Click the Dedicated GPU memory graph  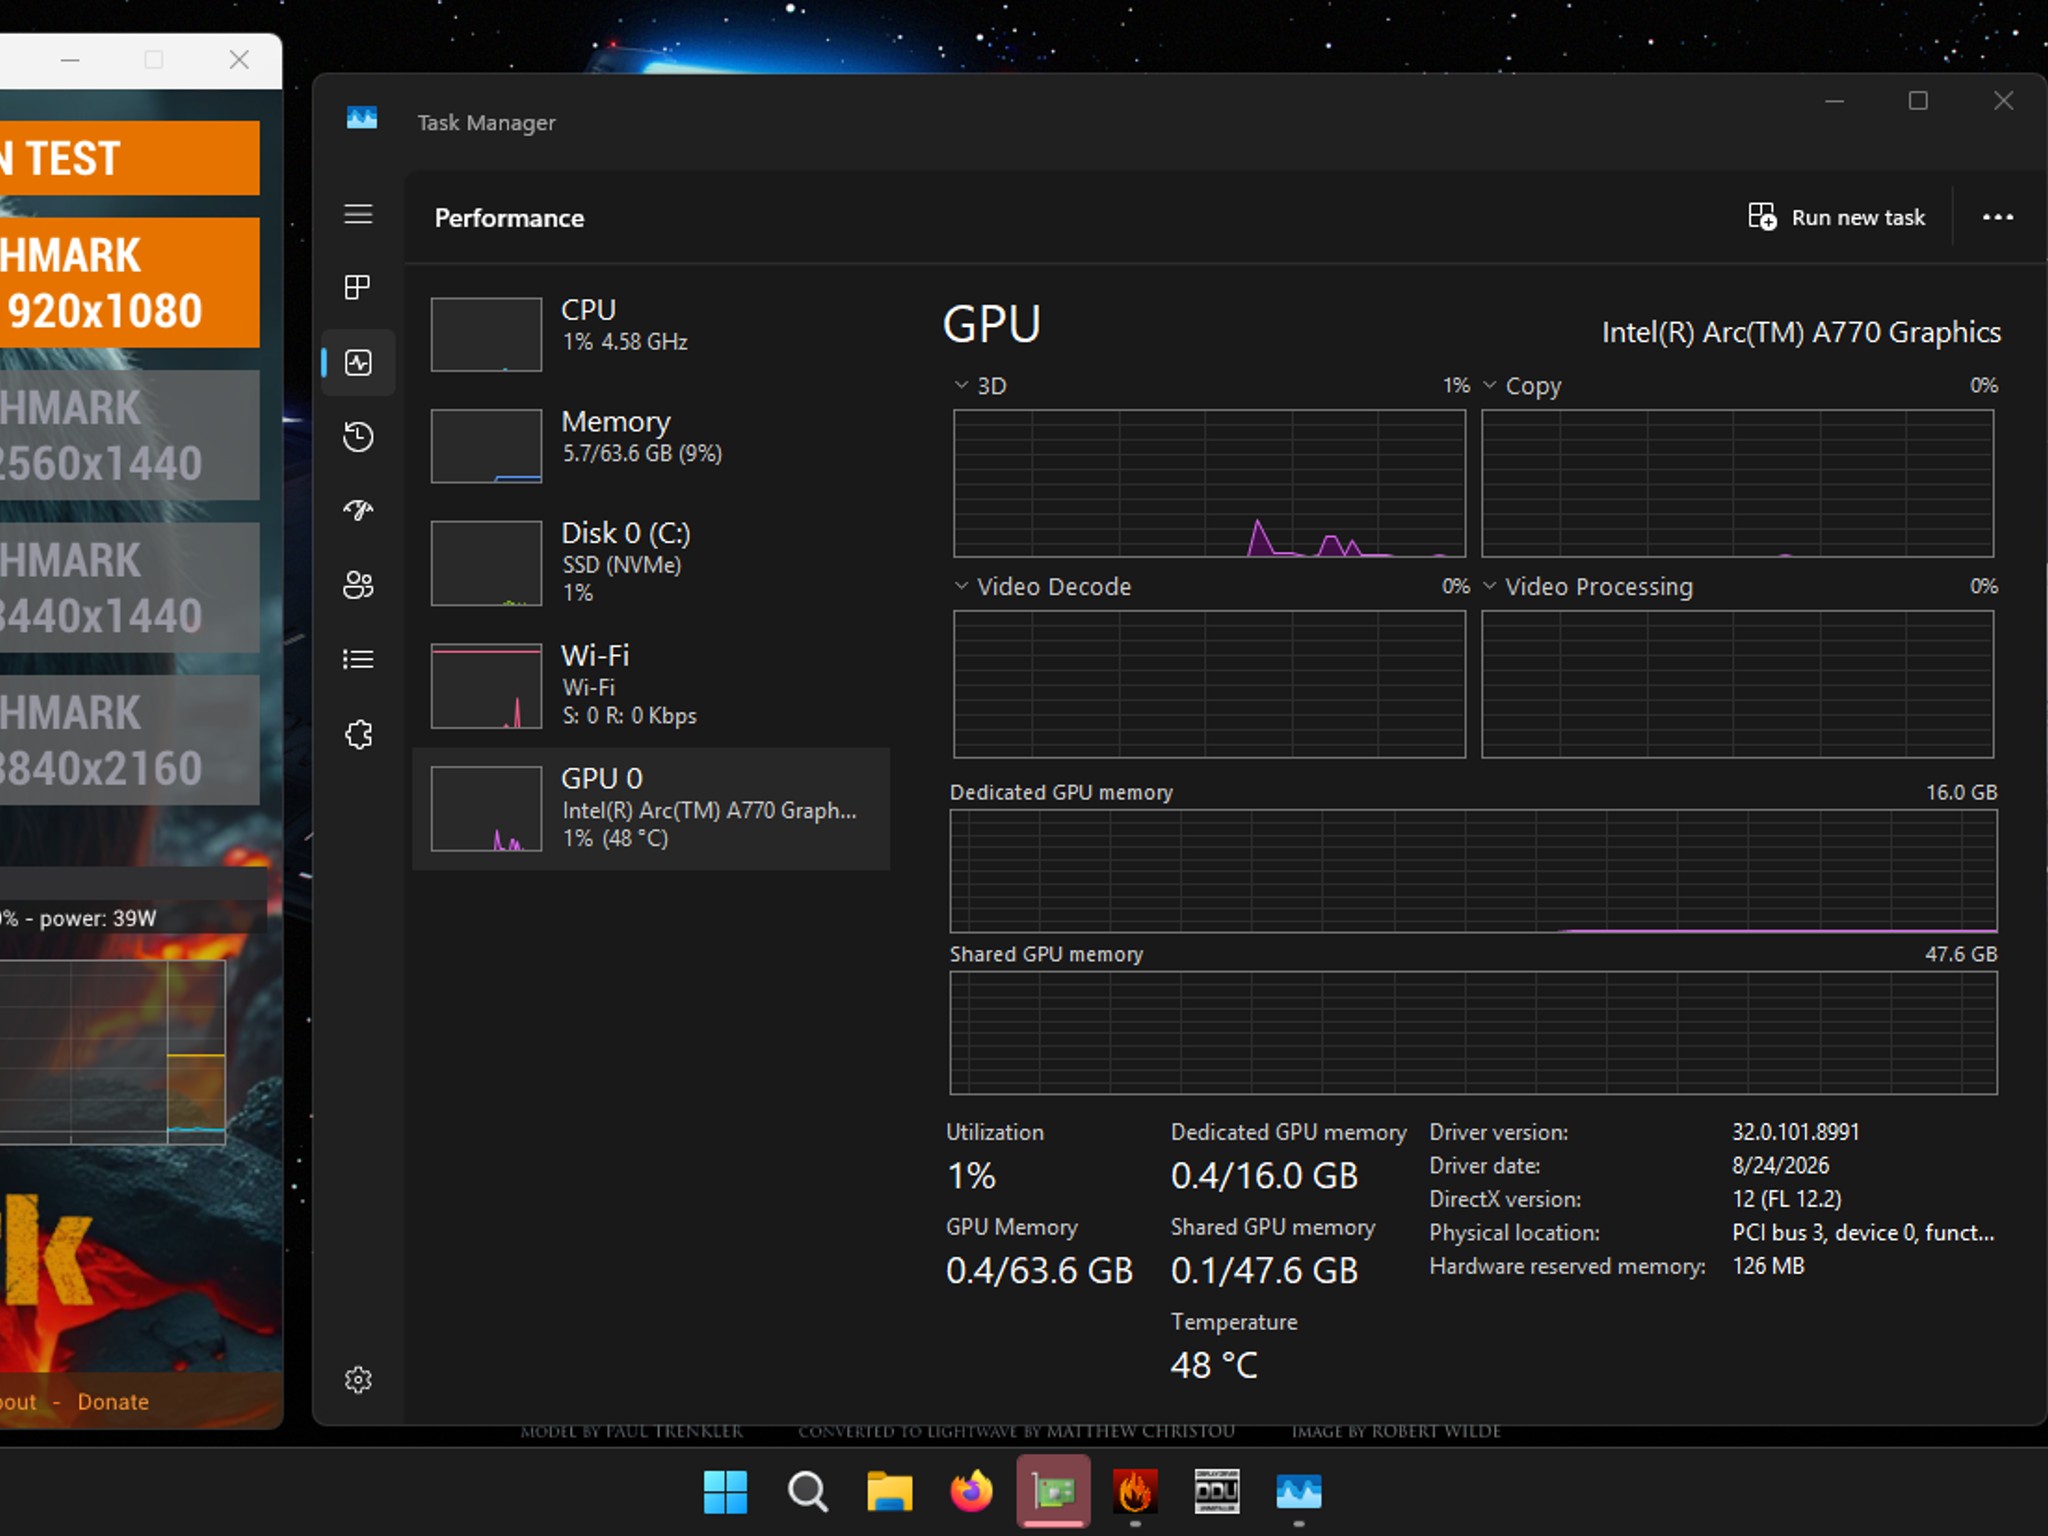tap(1473, 870)
